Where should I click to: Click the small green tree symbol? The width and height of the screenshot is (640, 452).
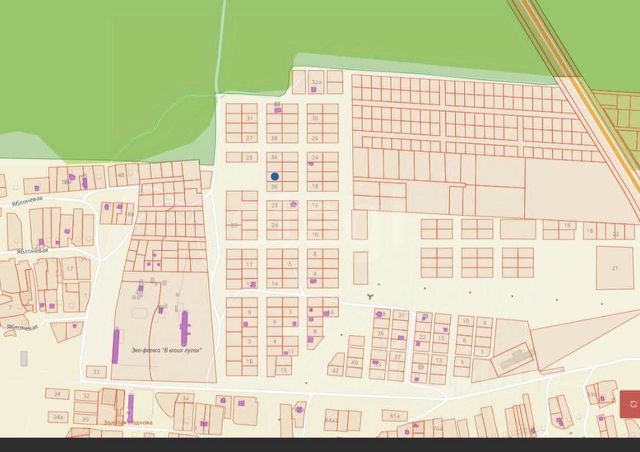pyautogui.click(x=370, y=296)
